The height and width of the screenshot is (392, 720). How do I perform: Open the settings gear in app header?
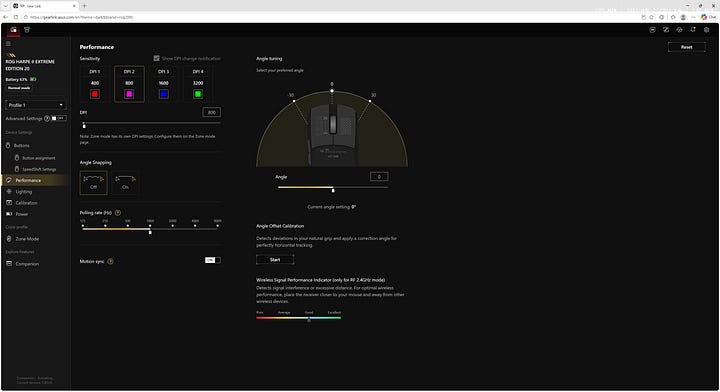click(707, 30)
